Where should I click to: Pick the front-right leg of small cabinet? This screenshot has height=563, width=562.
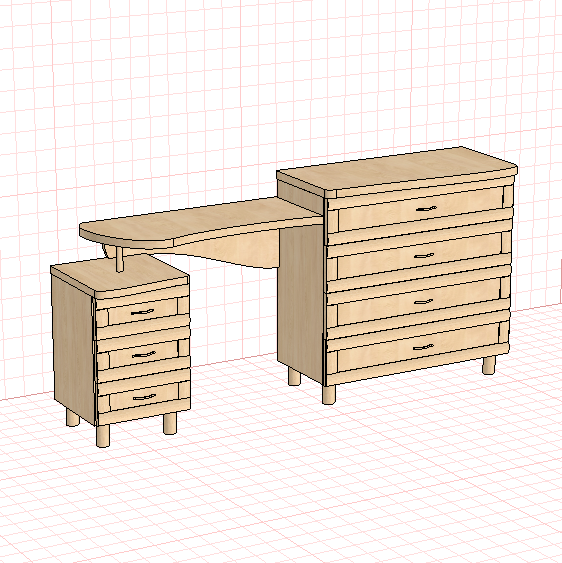pos(170,424)
